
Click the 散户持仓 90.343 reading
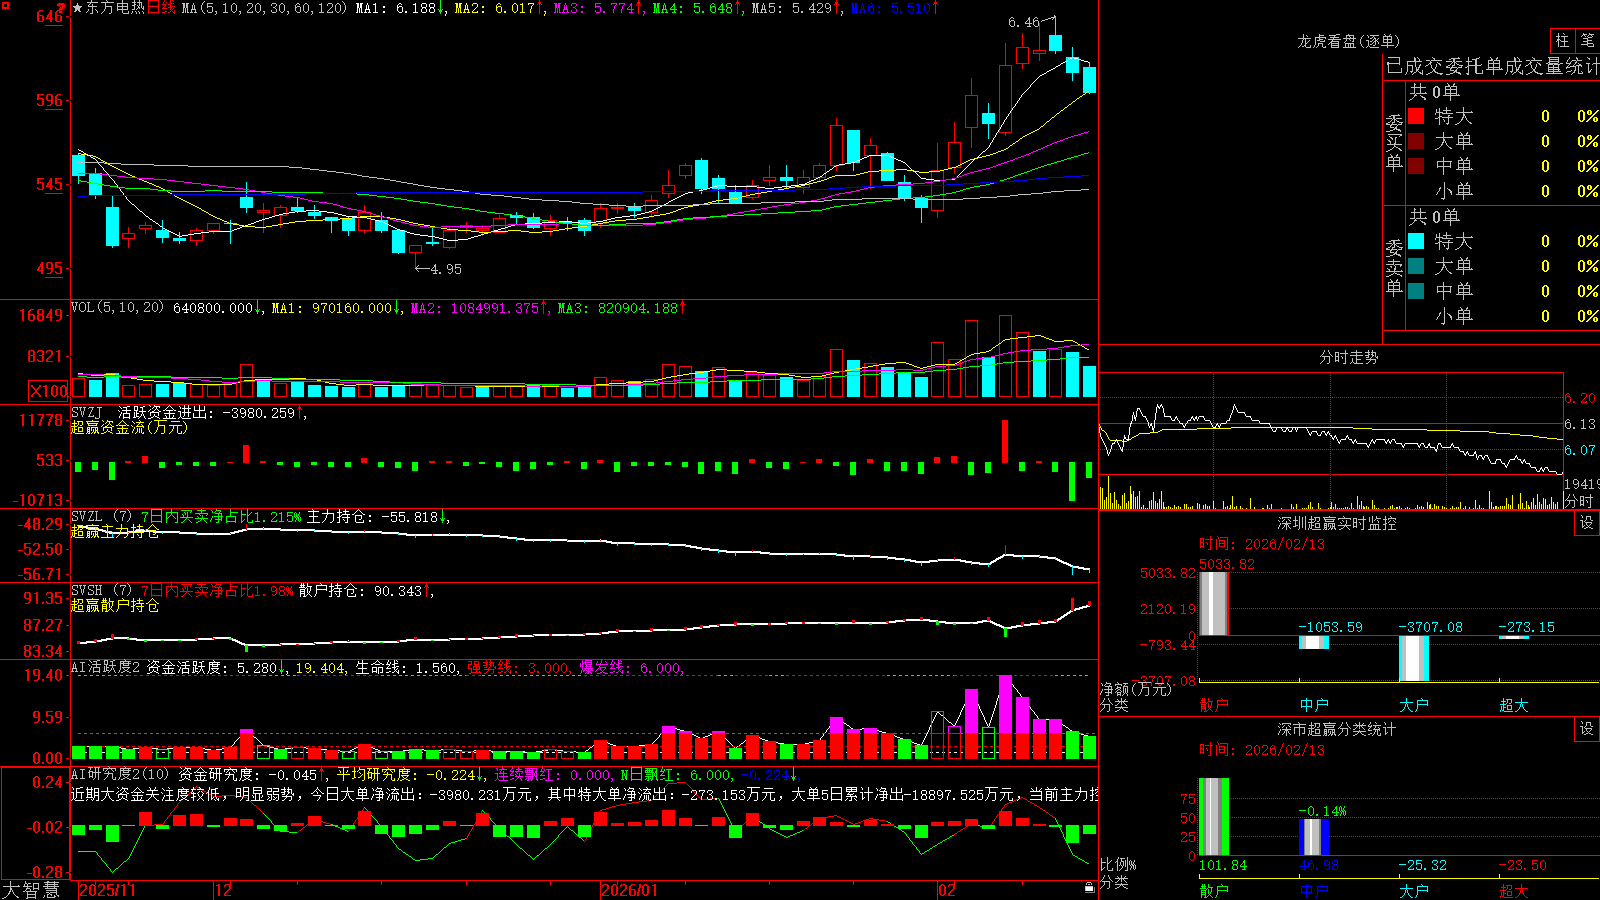coord(366,590)
